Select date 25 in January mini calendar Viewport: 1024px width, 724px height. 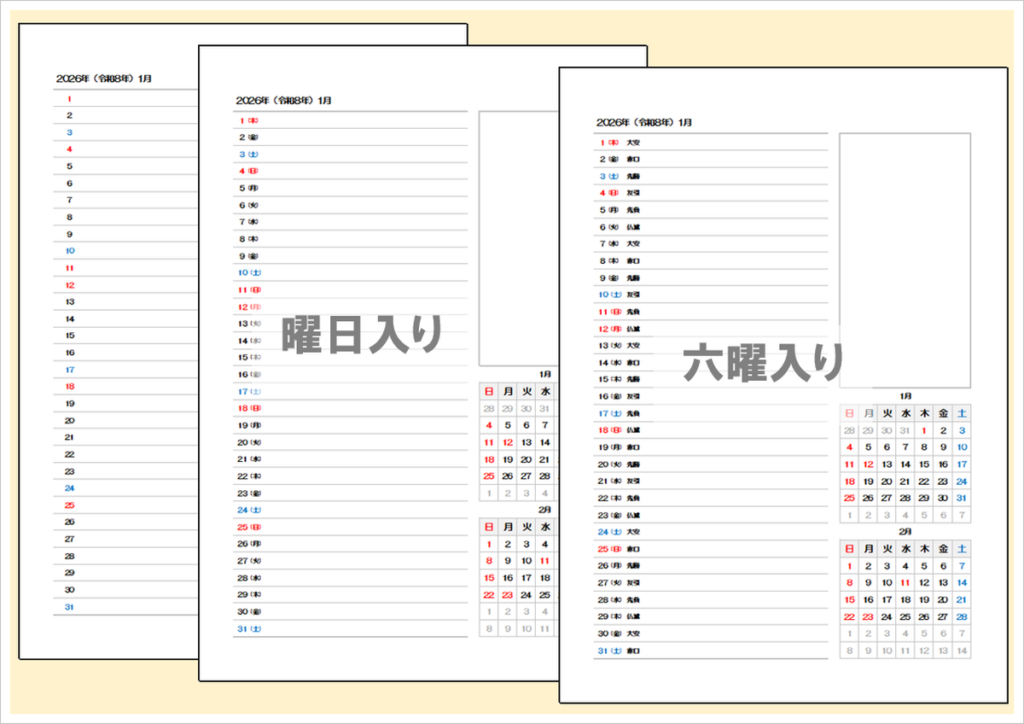(850, 496)
